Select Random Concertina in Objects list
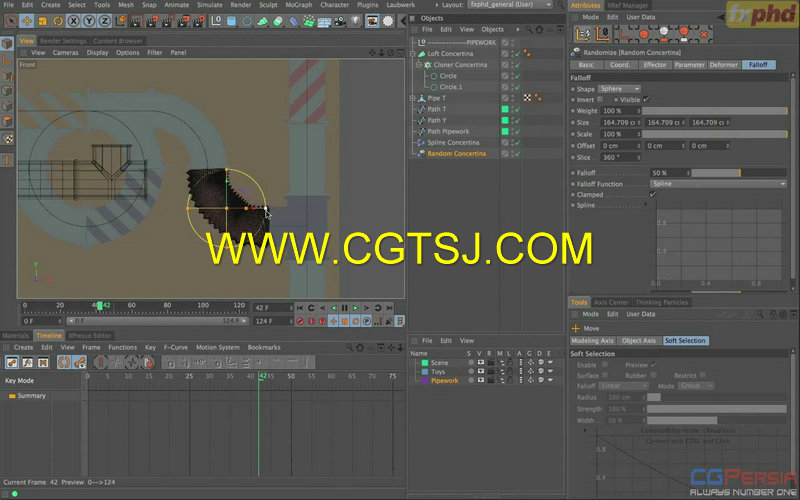Image resolution: width=800 pixels, height=500 pixels. pos(456,154)
